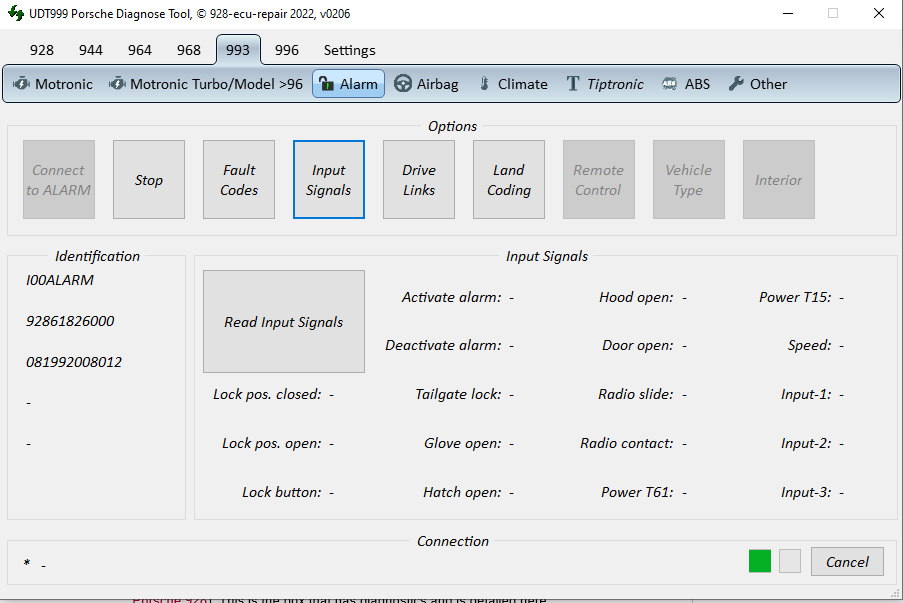903x603 pixels.
Task: Open Fault Codes option
Action: click(239, 180)
